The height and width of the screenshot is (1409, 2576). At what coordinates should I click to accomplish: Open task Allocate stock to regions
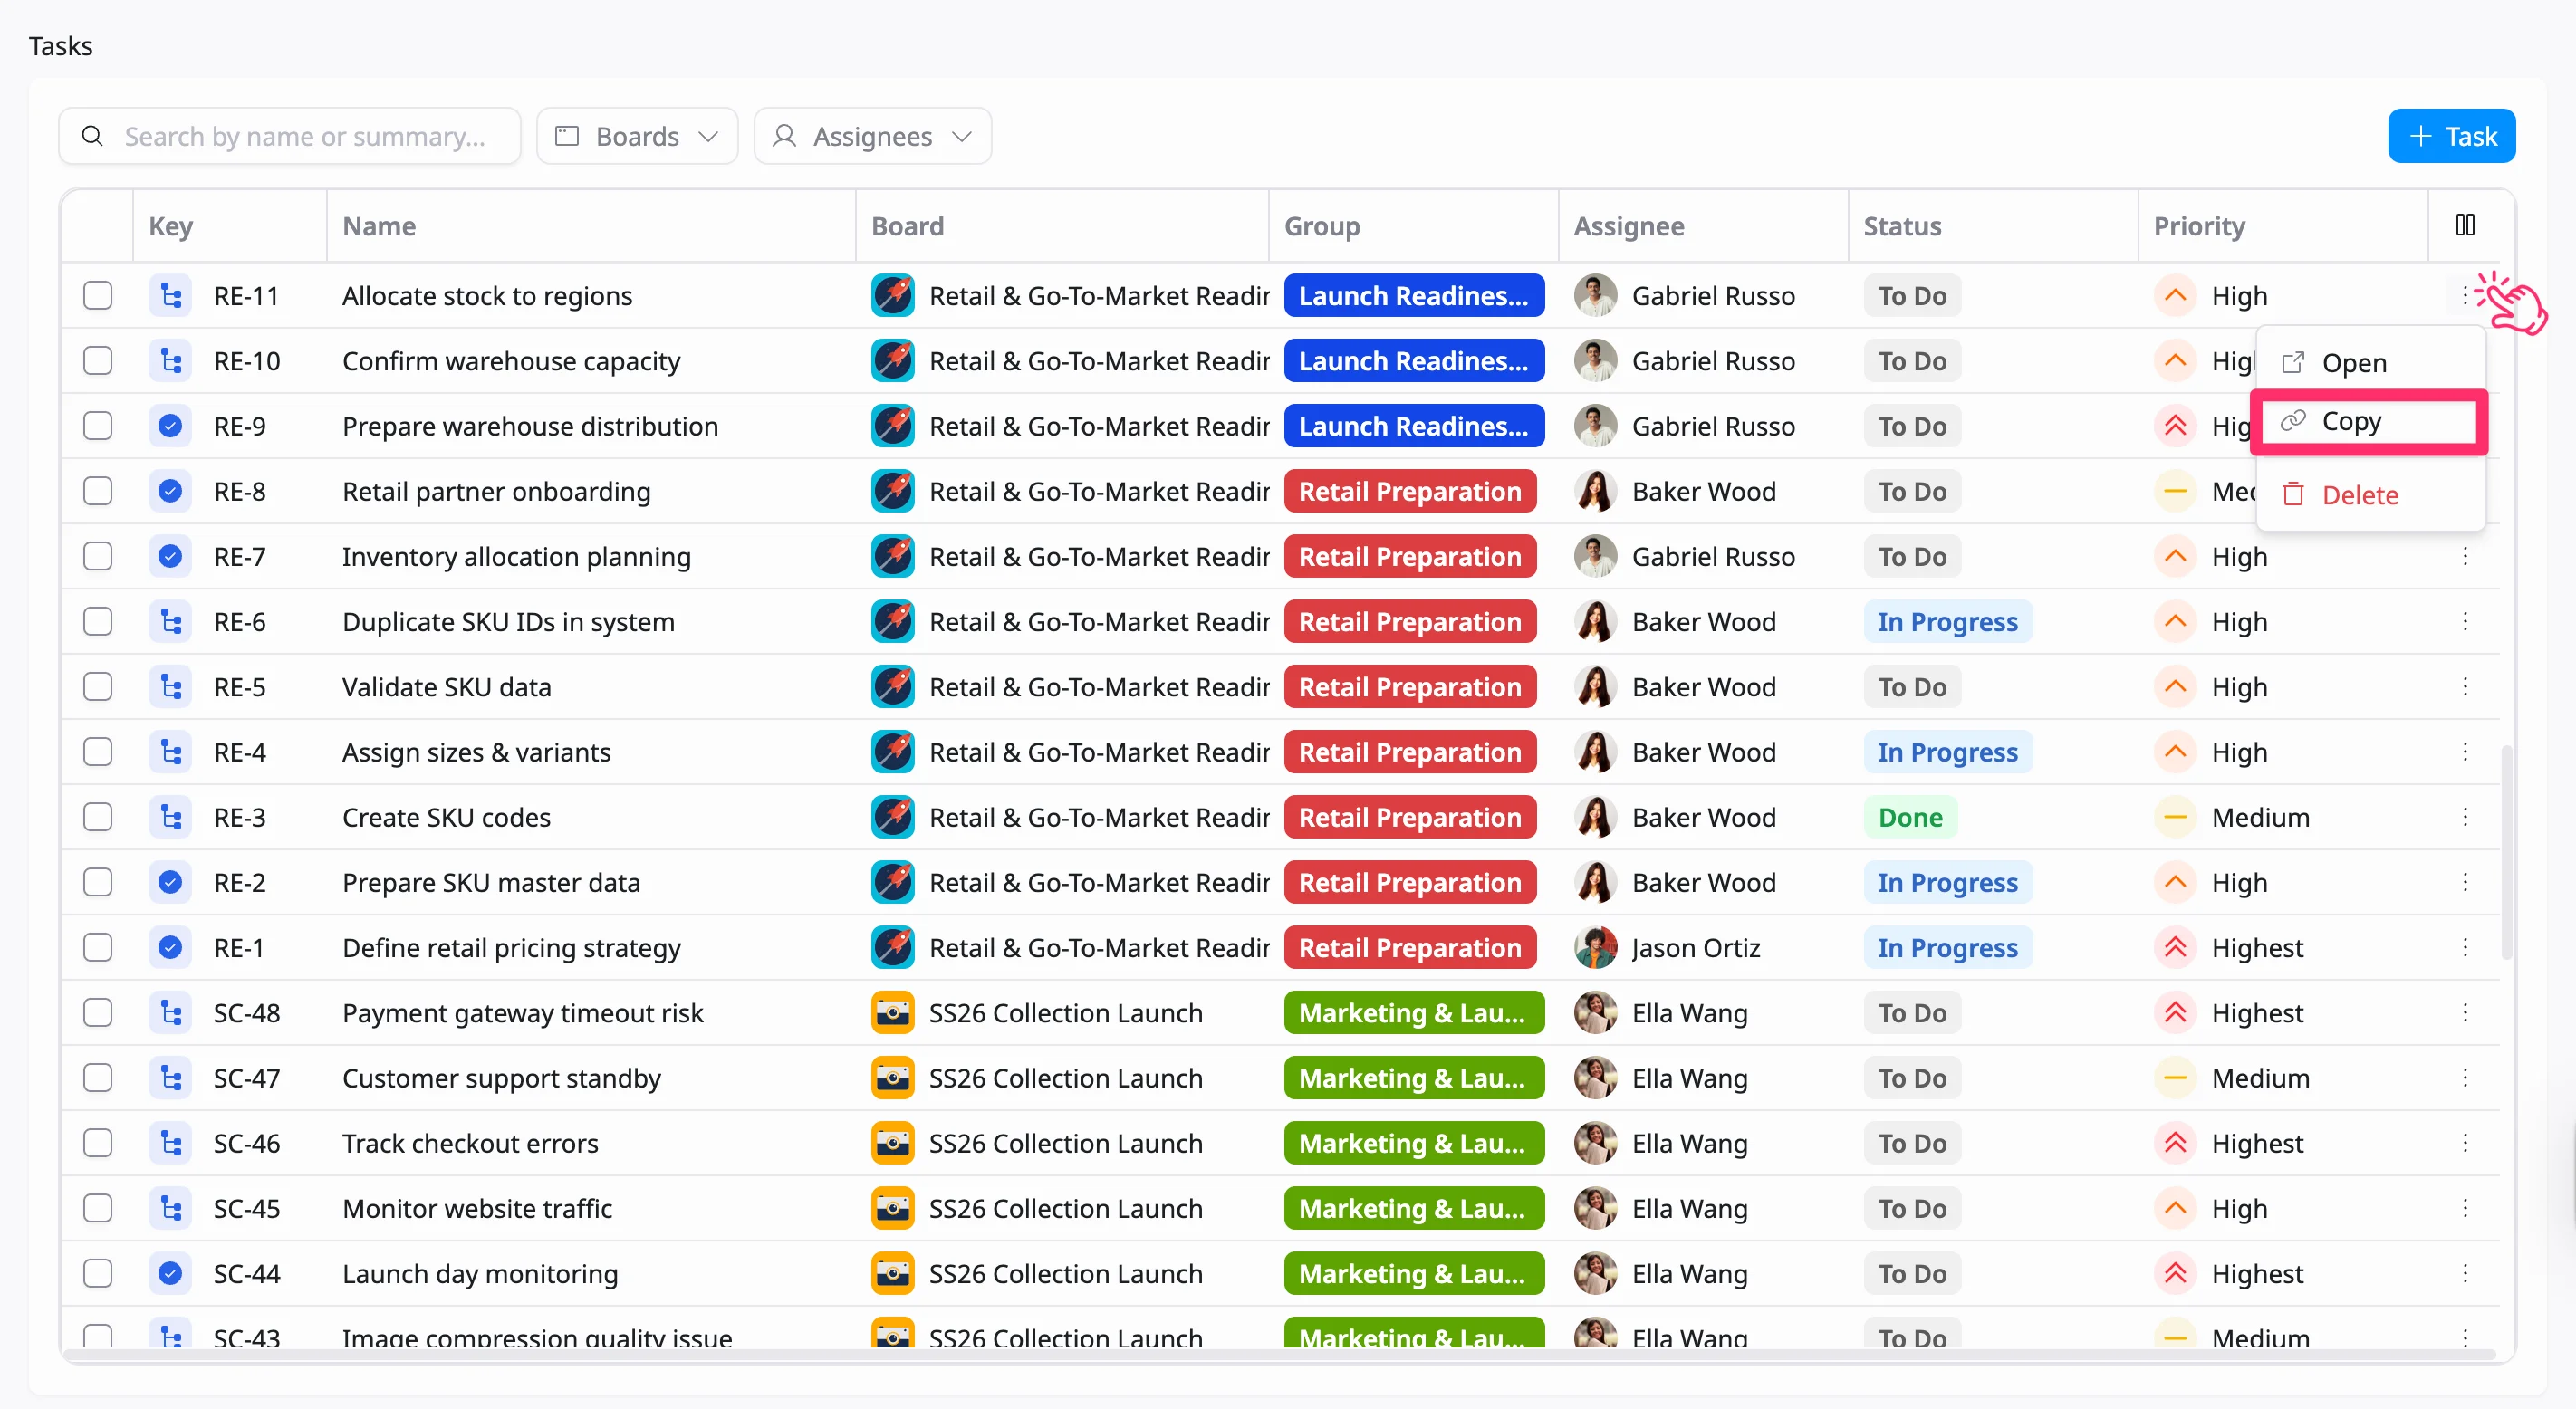point(487,296)
